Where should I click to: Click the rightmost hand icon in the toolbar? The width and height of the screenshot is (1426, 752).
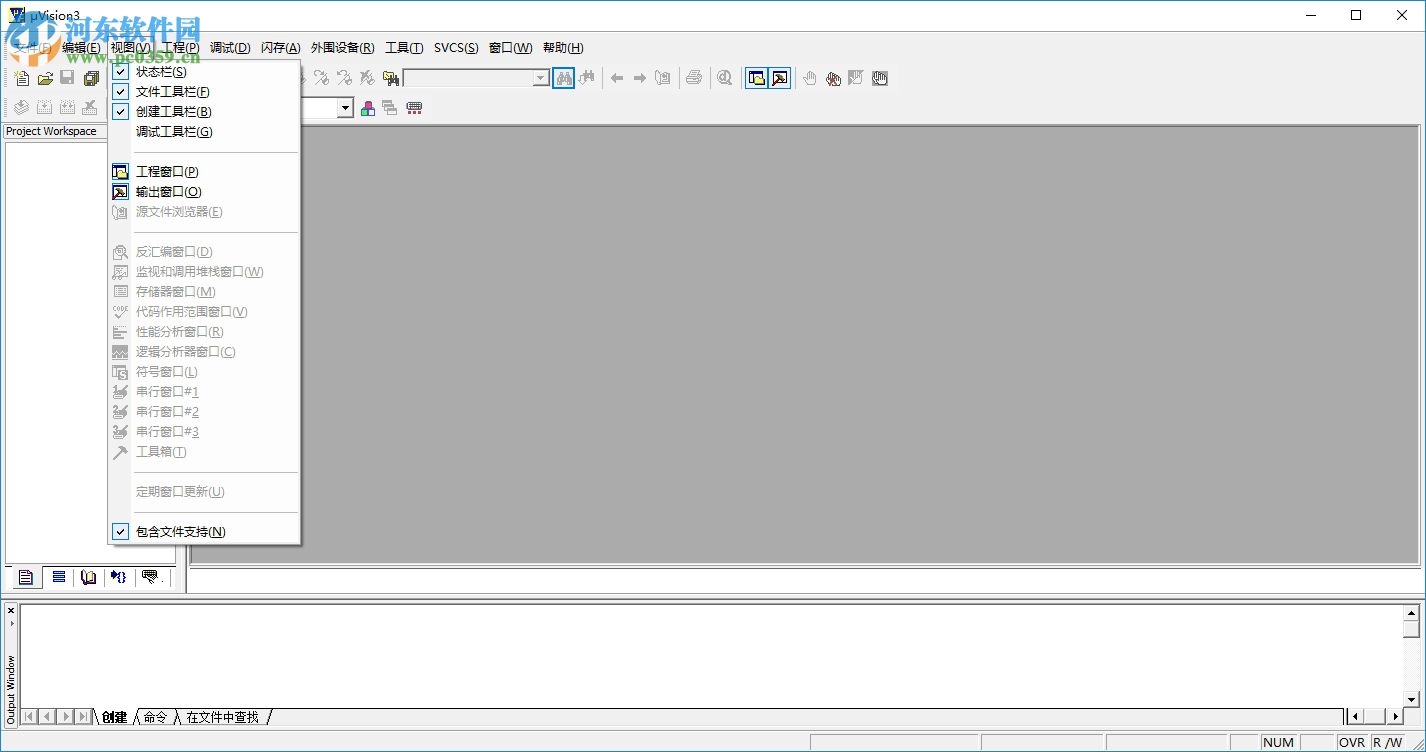[880, 78]
